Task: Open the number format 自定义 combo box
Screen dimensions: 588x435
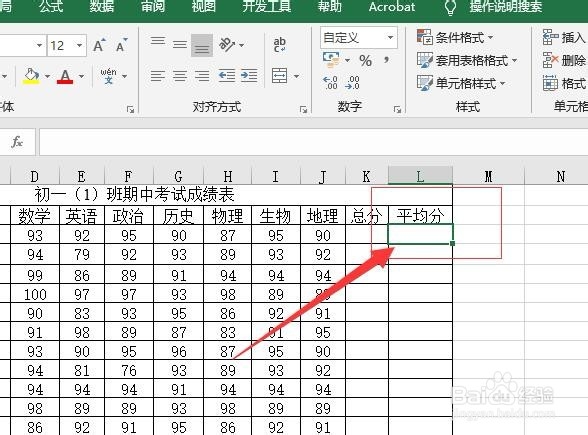Action: coord(358,38)
